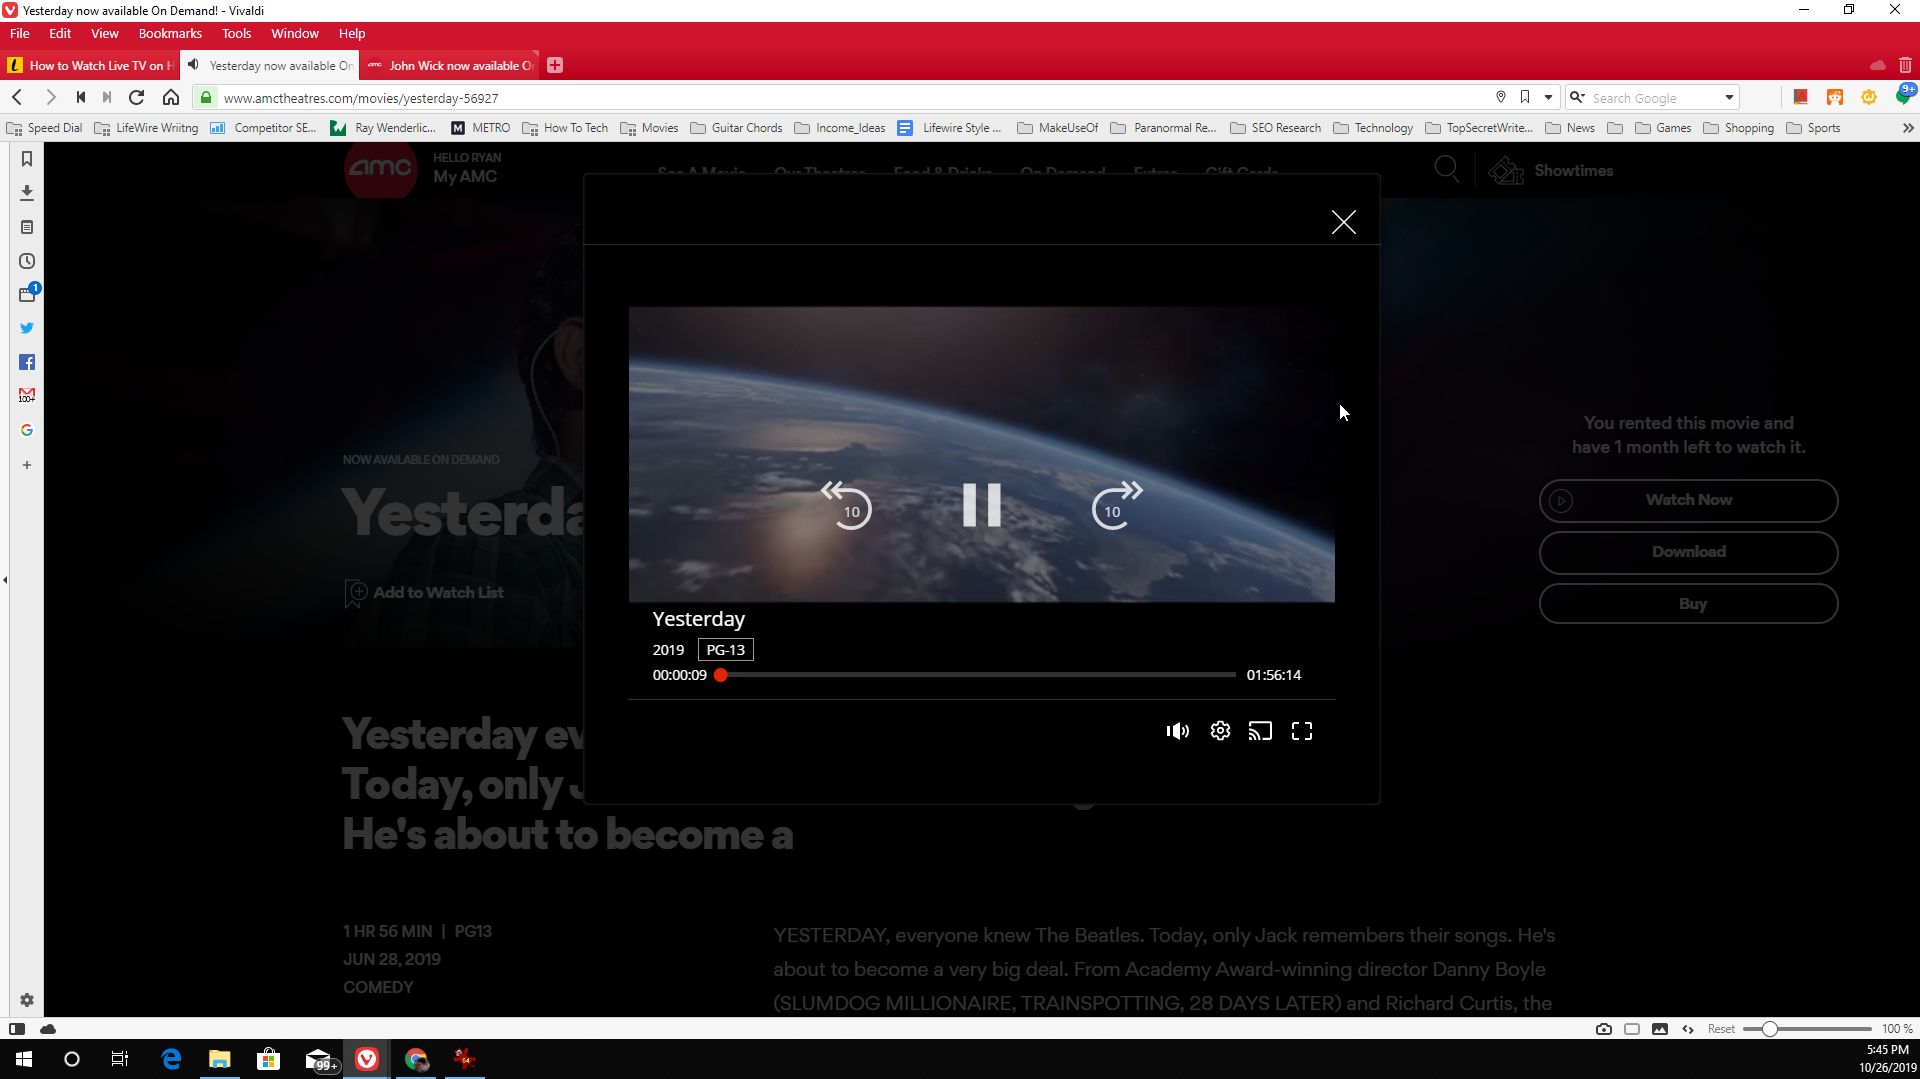Seek to middle of video progress bar
1920x1079 pixels.
click(x=978, y=675)
